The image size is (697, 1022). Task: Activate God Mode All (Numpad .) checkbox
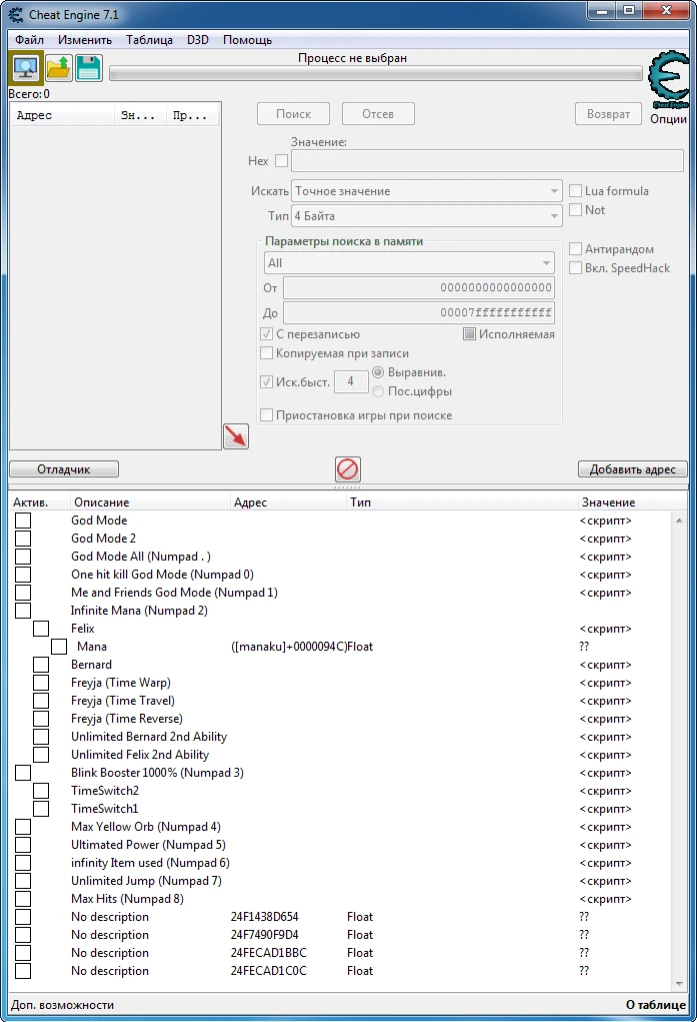pos(23,557)
